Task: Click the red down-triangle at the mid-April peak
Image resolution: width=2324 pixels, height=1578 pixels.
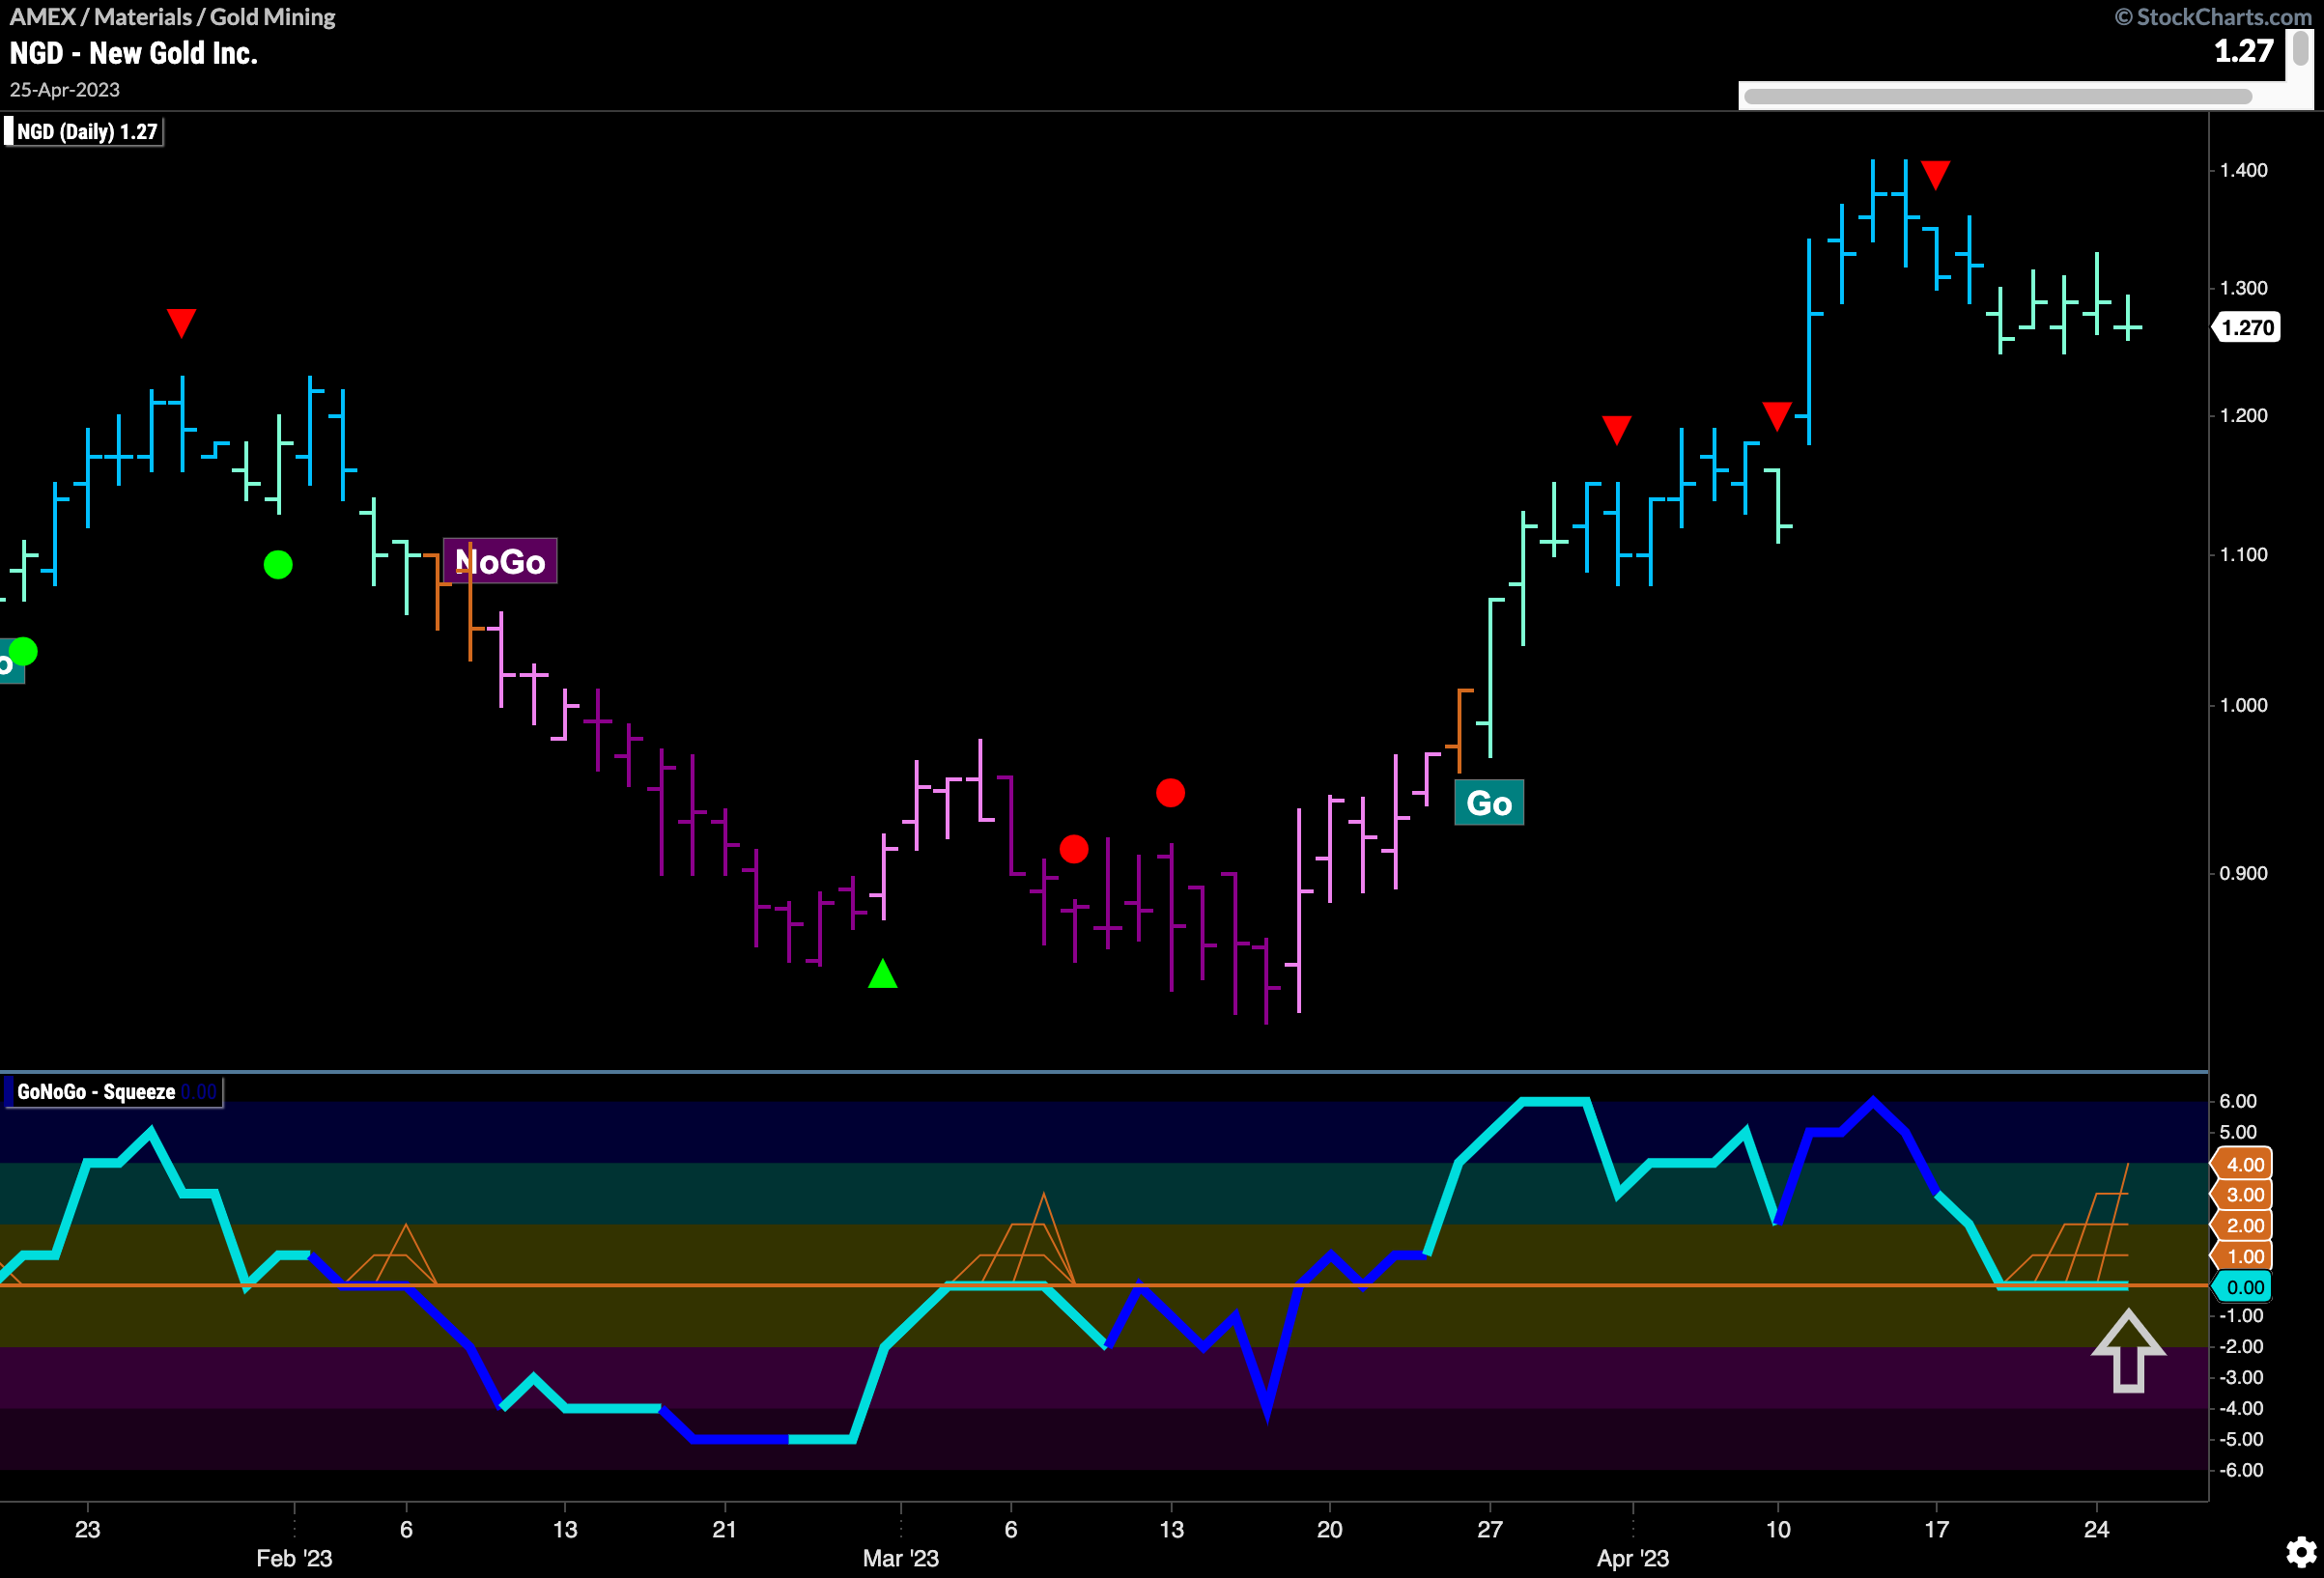Action: tap(1935, 175)
